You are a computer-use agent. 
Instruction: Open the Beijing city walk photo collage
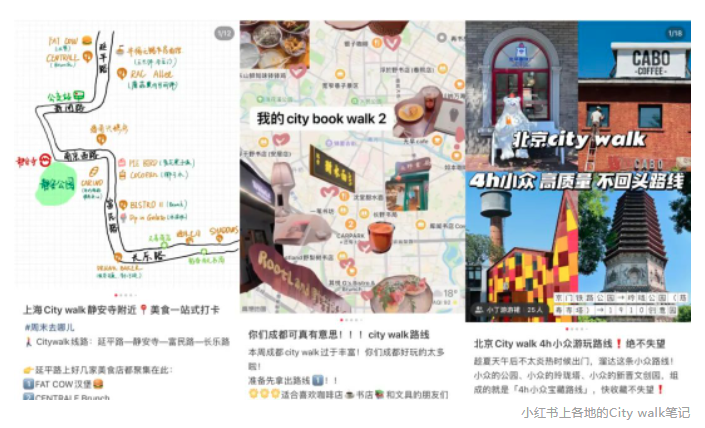[578, 171]
